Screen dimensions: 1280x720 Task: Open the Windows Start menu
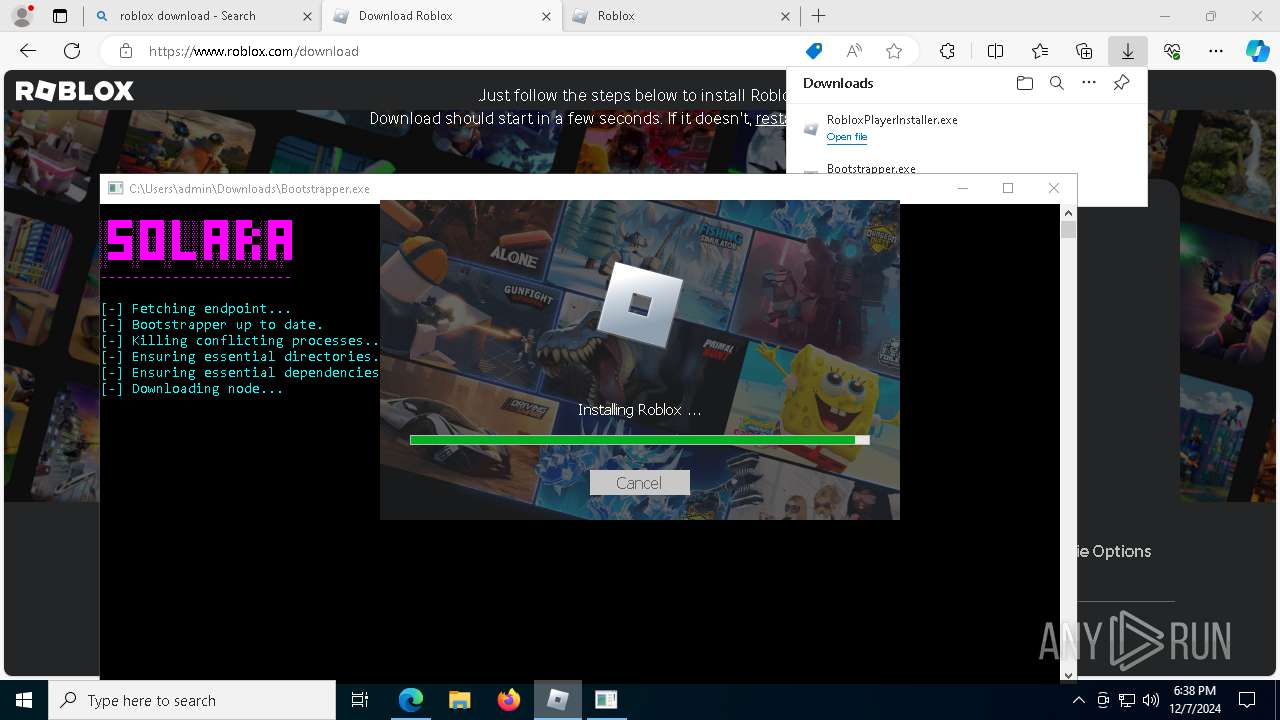[23, 700]
